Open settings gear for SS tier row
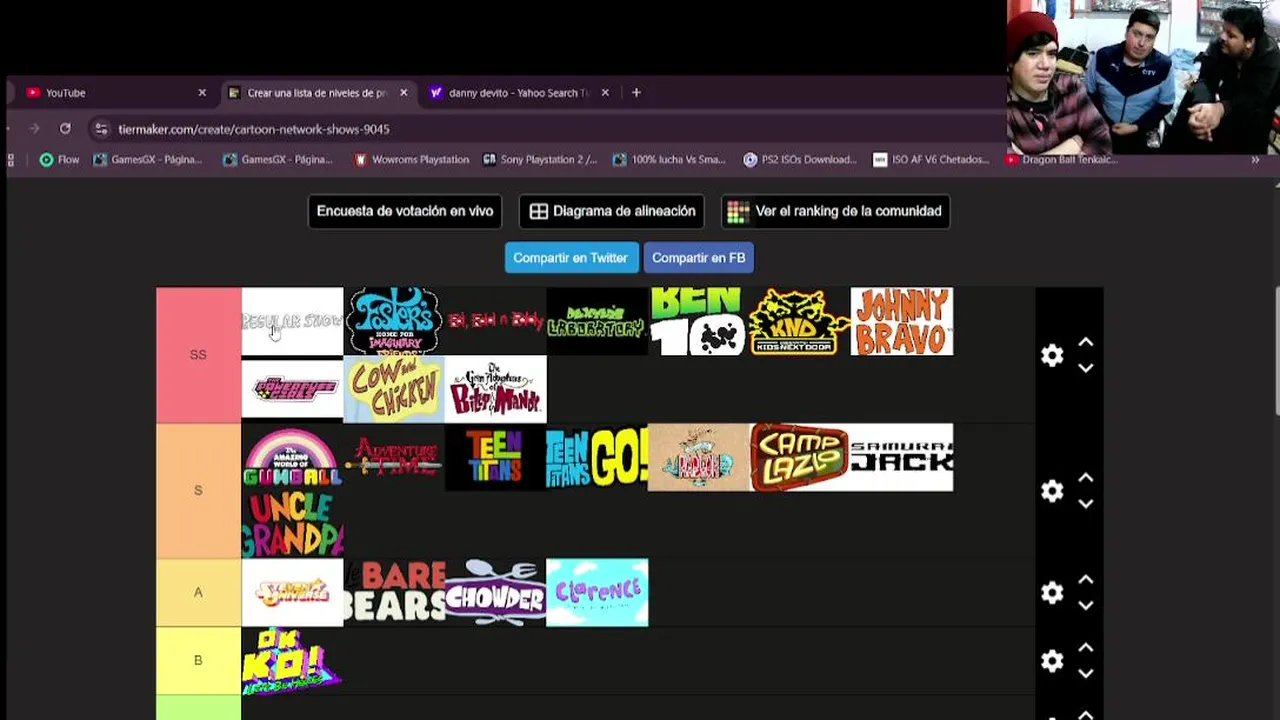 click(1052, 355)
